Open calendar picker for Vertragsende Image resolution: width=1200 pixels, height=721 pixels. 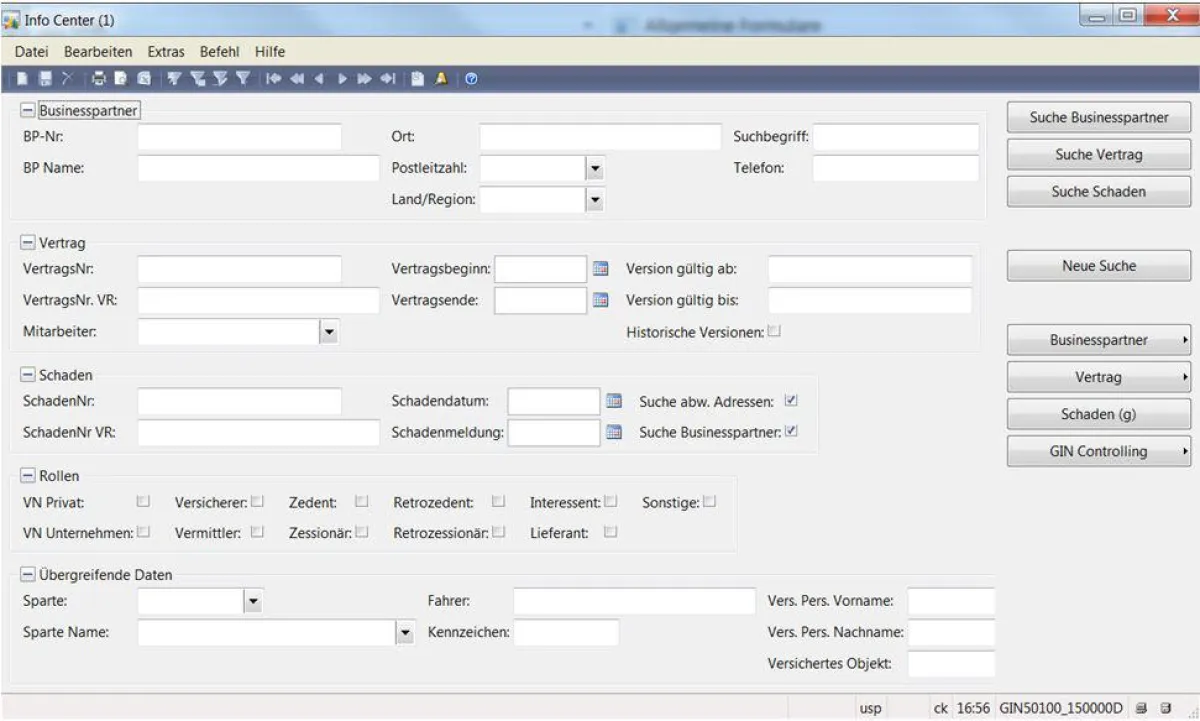601,299
